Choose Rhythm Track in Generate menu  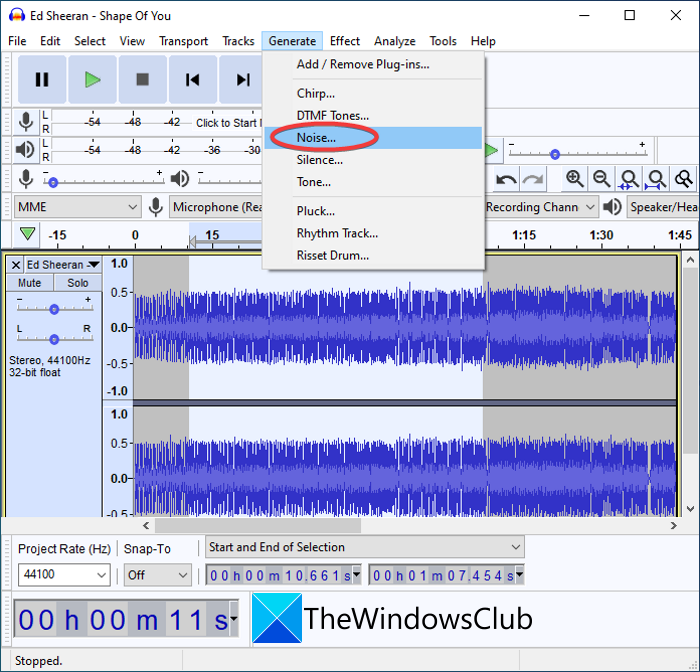pyautogui.click(x=373, y=234)
